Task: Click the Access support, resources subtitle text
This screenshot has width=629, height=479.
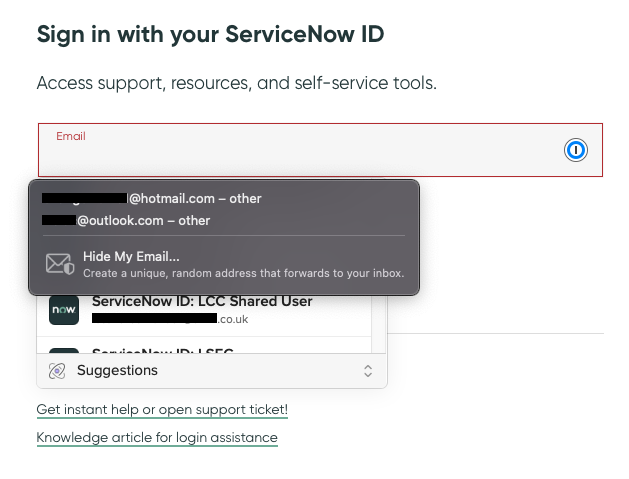Action: click(236, 83)
